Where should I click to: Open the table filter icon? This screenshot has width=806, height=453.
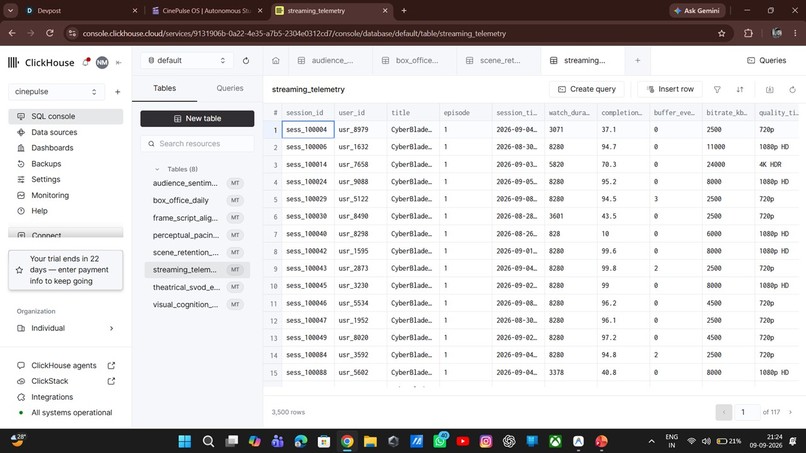717,89
